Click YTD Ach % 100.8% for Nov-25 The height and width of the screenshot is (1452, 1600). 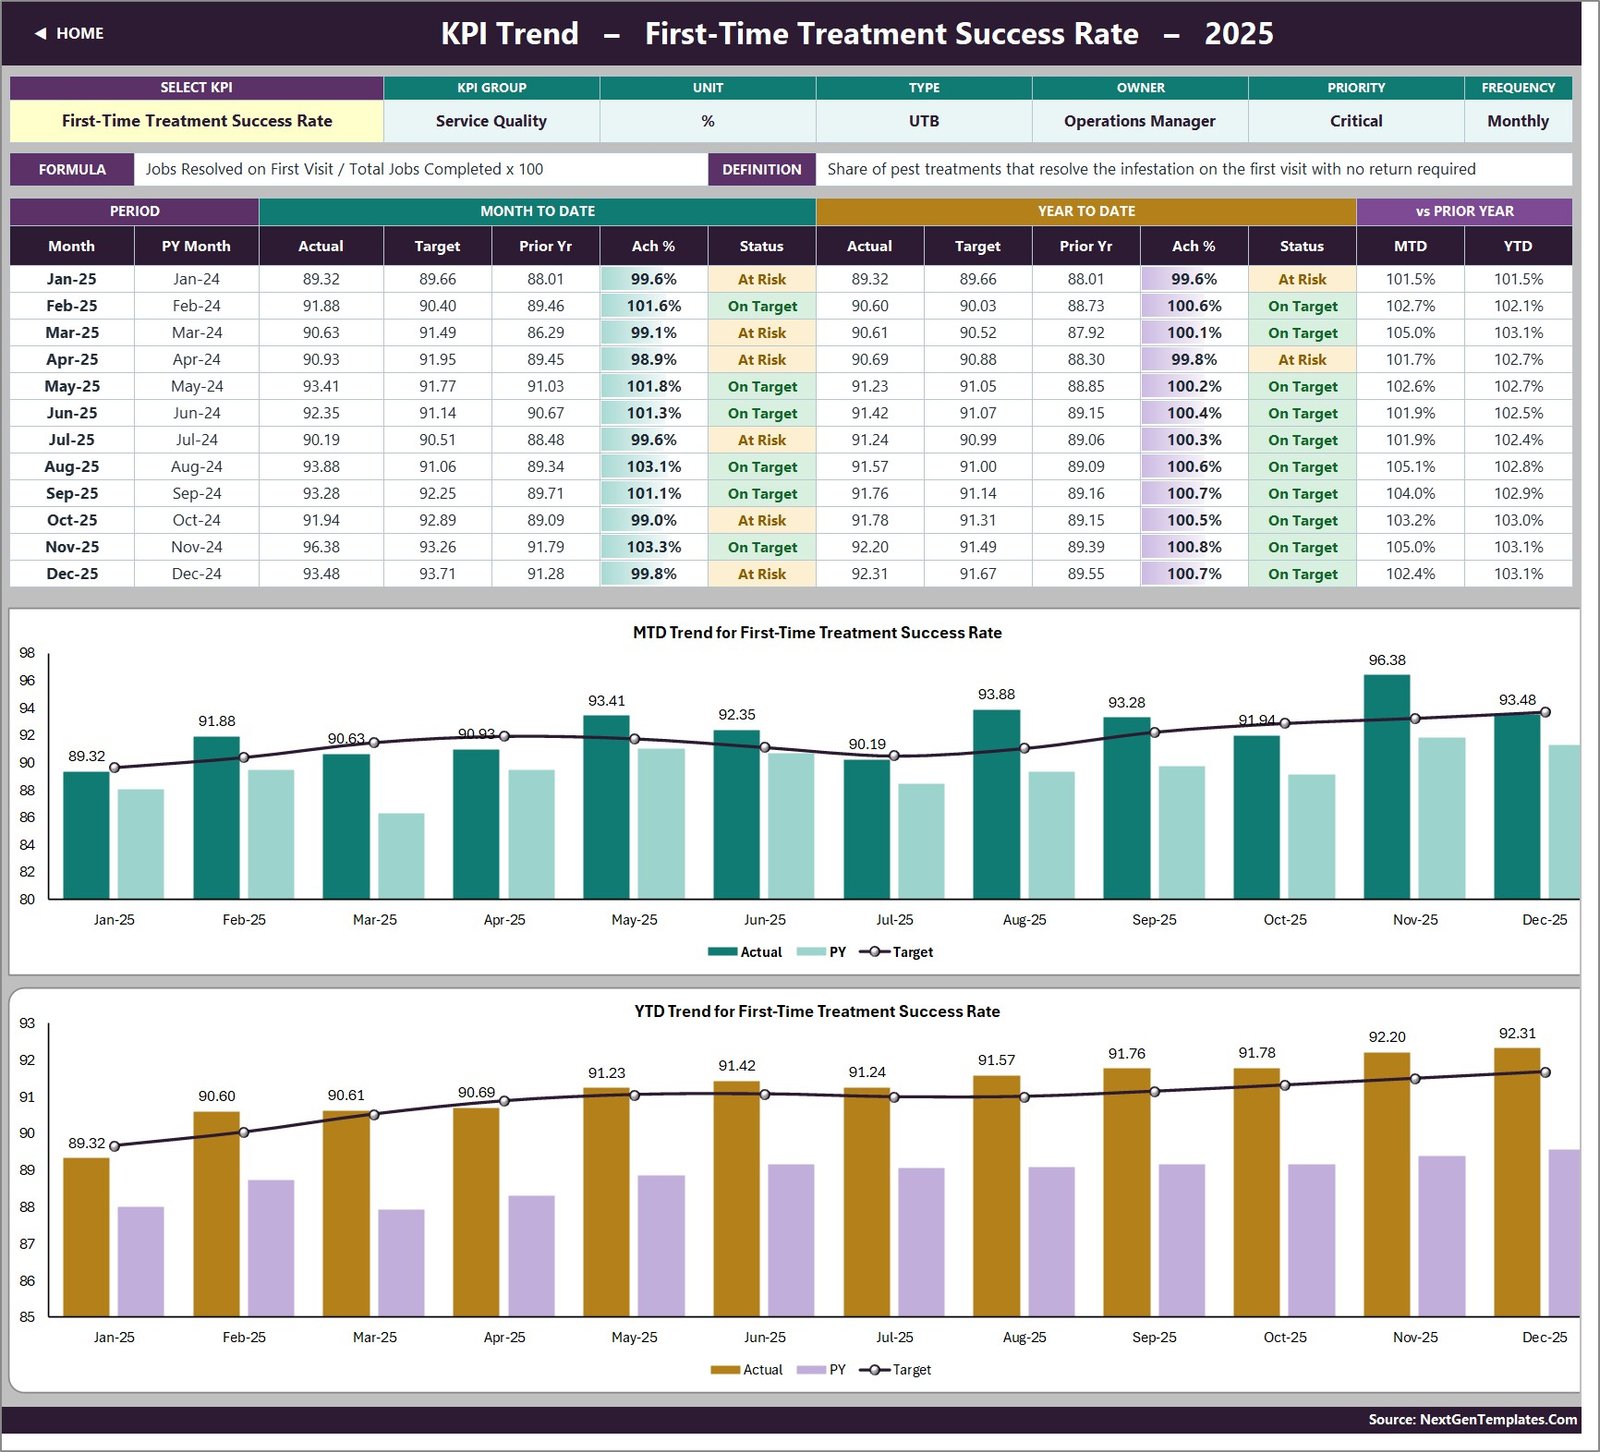click(1194, 547)
